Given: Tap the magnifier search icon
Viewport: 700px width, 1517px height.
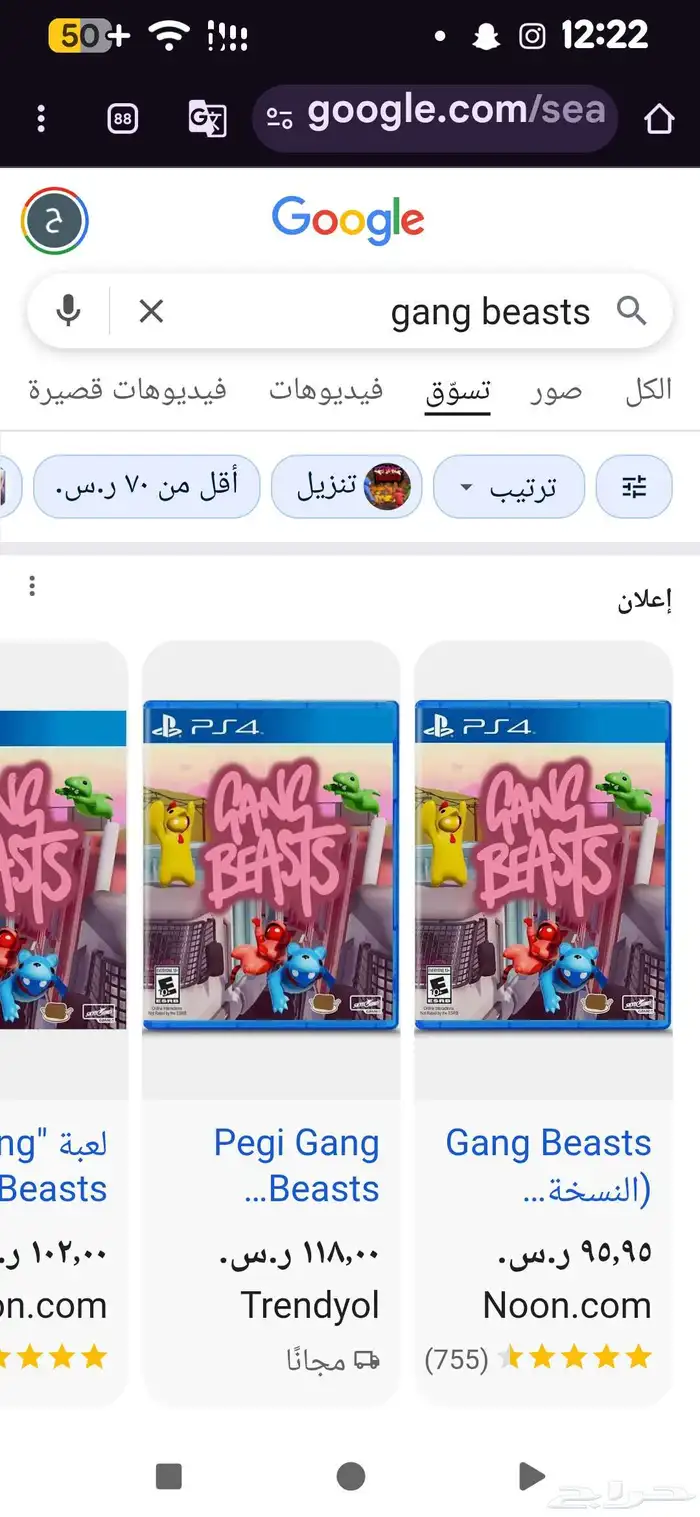Looking at the screenshot, I should pos(631,312).
